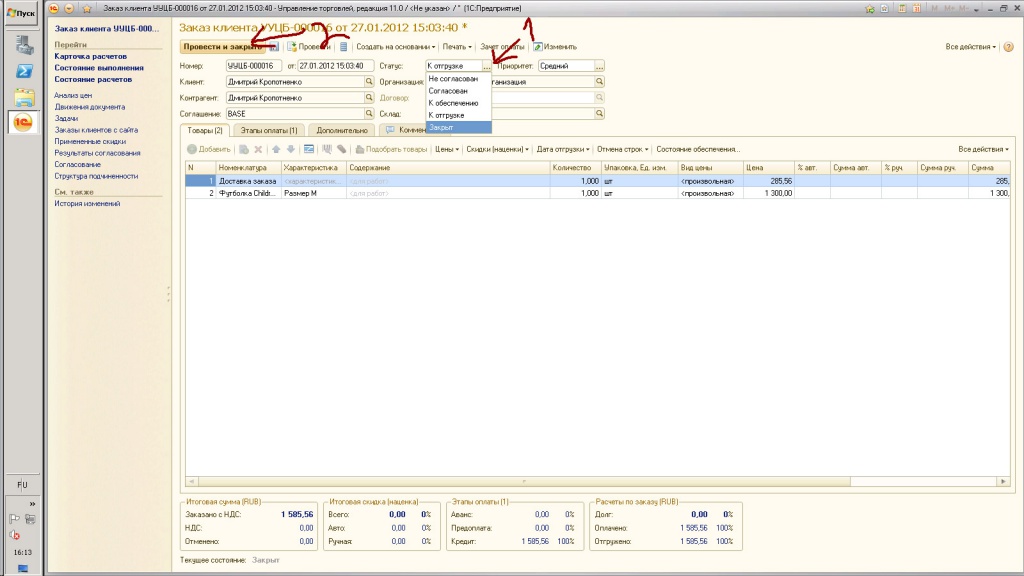Click the Состояние обеспечения button

(697, 150)
